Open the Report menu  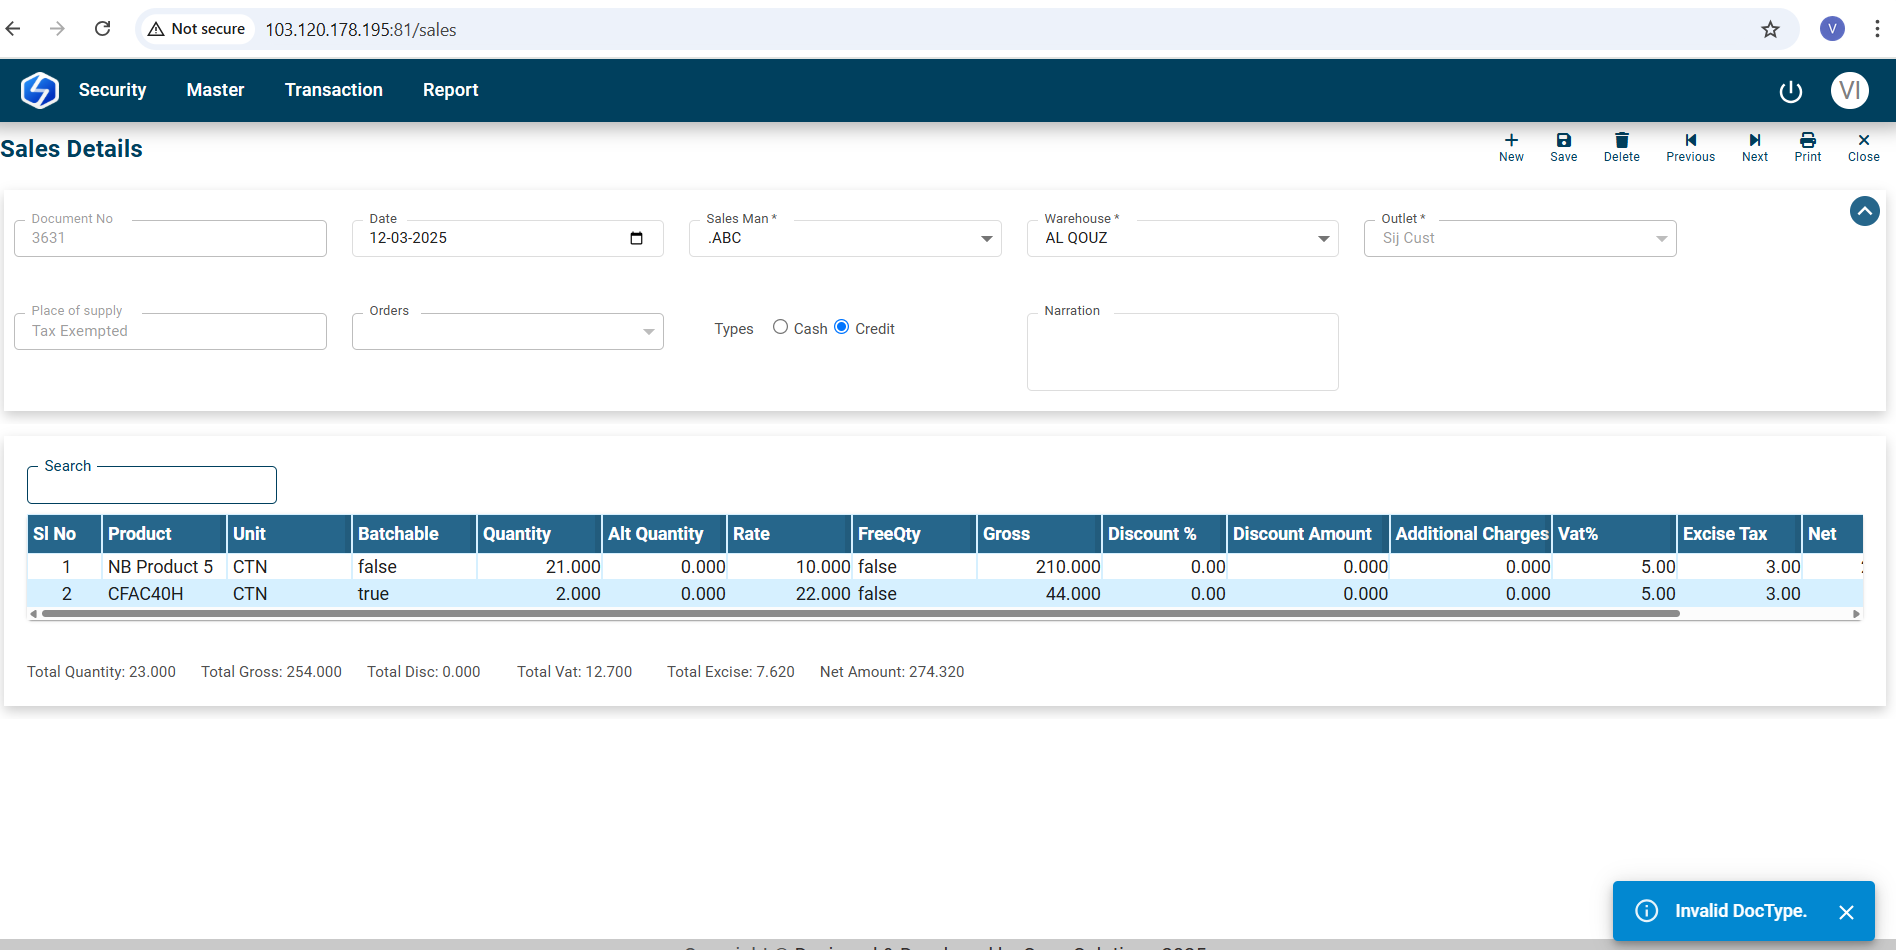[450, 90]
